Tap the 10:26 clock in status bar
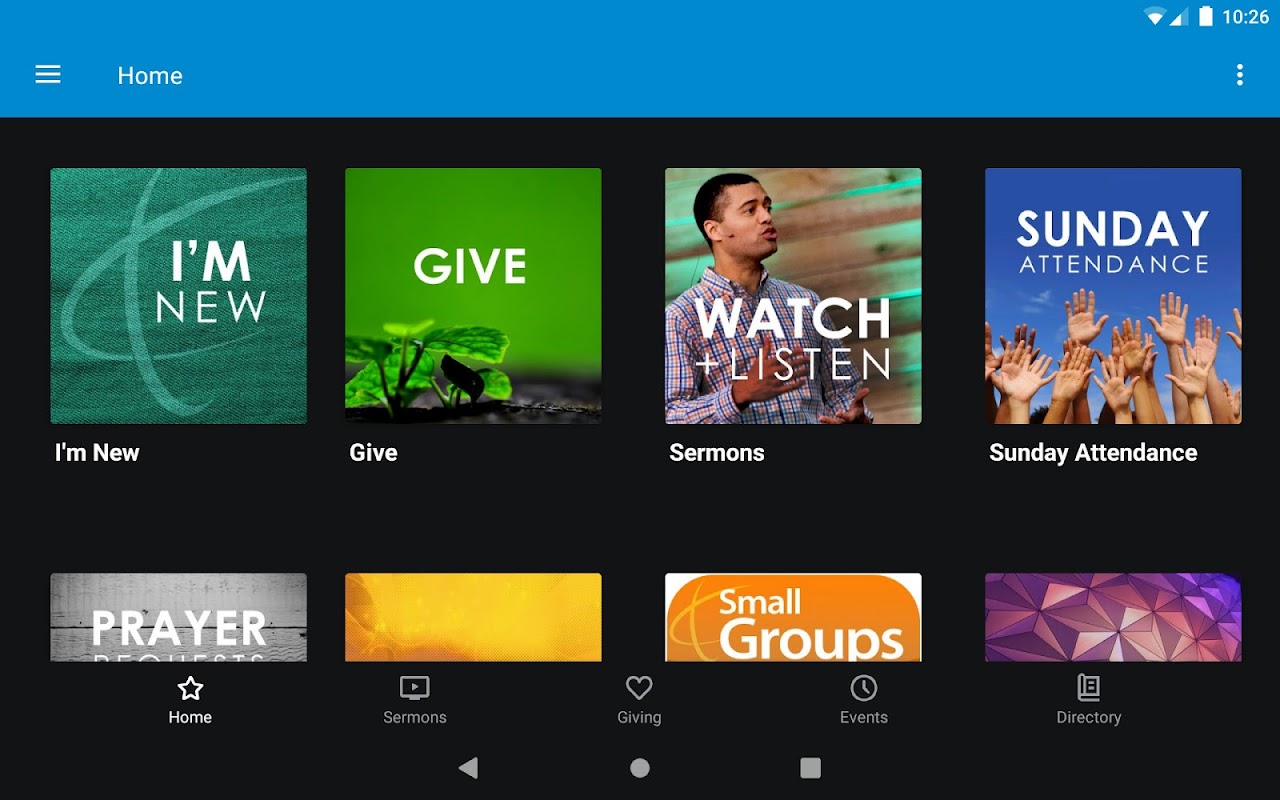 (1246, 17)
